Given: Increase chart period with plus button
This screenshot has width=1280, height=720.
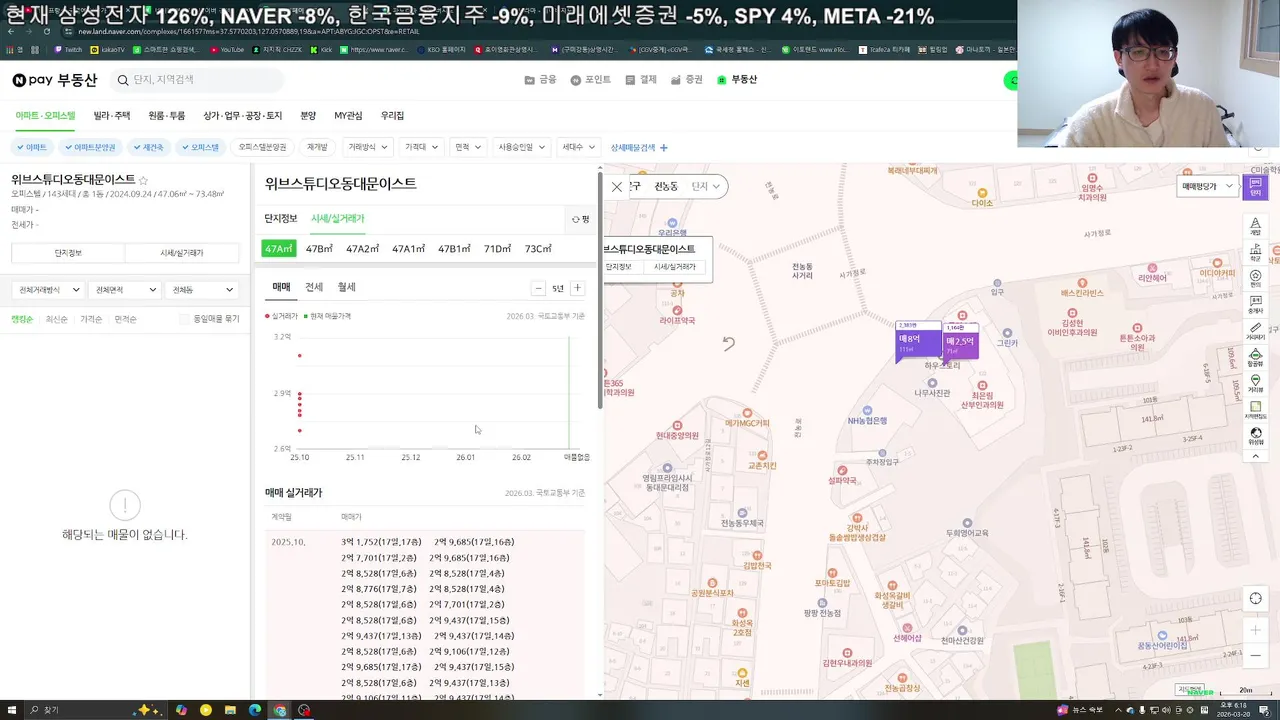Looking at the screenshot, I should click(577, 288).
